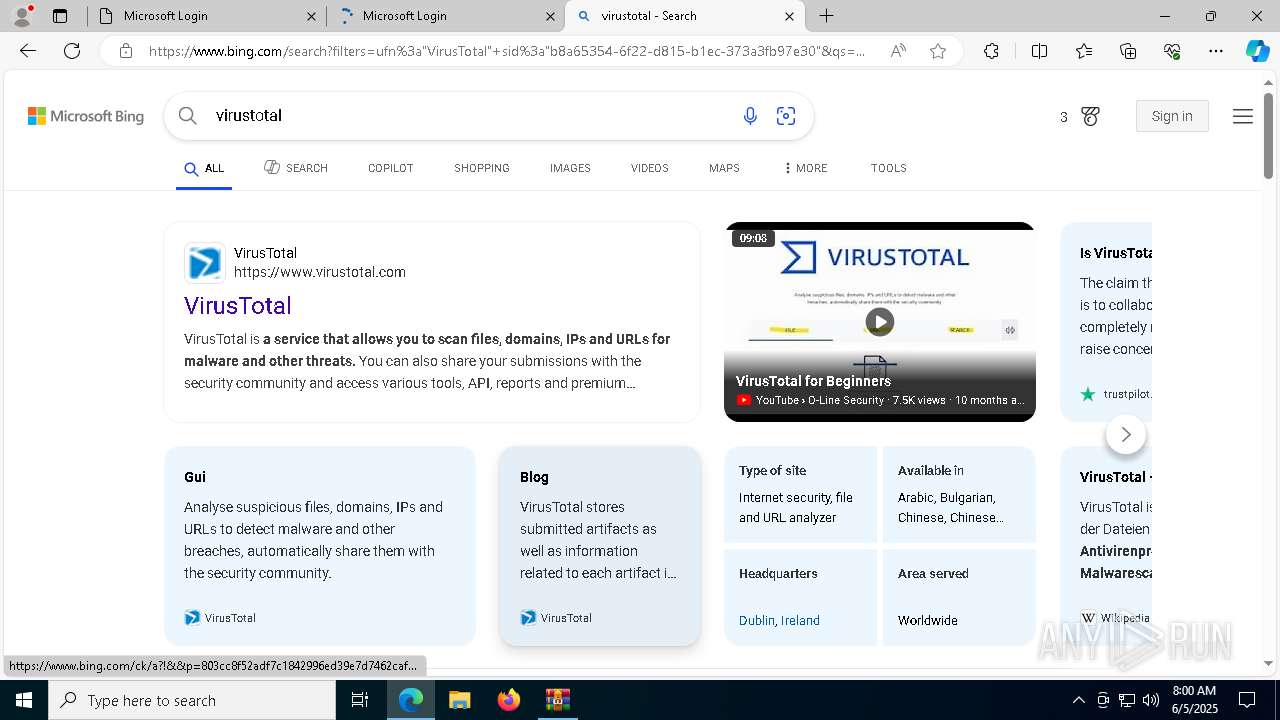Open a new browser tab

[826, 16]
